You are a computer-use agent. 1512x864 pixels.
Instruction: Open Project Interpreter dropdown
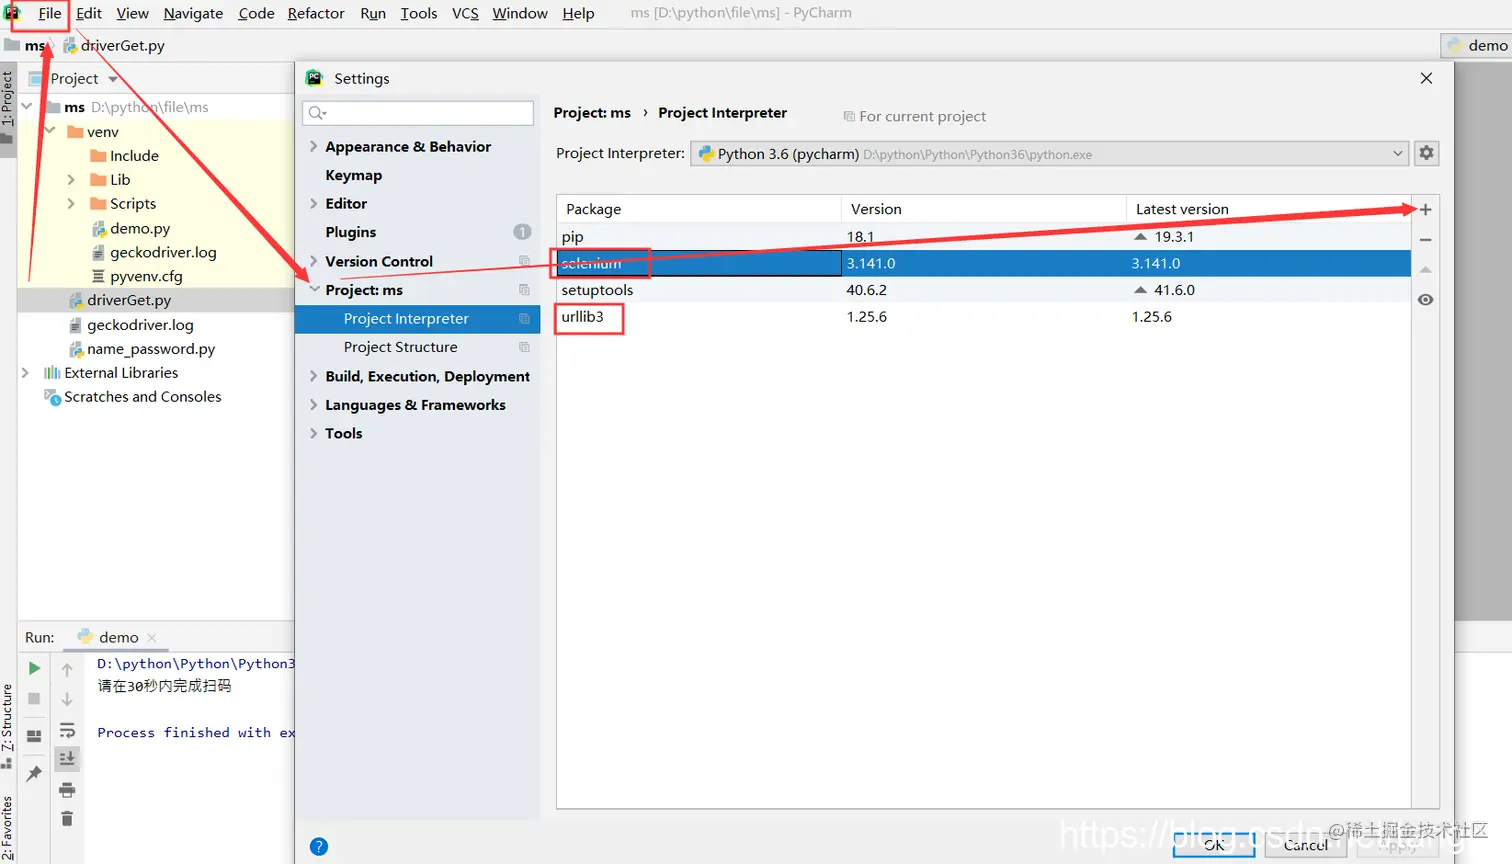click(1050, 153)
